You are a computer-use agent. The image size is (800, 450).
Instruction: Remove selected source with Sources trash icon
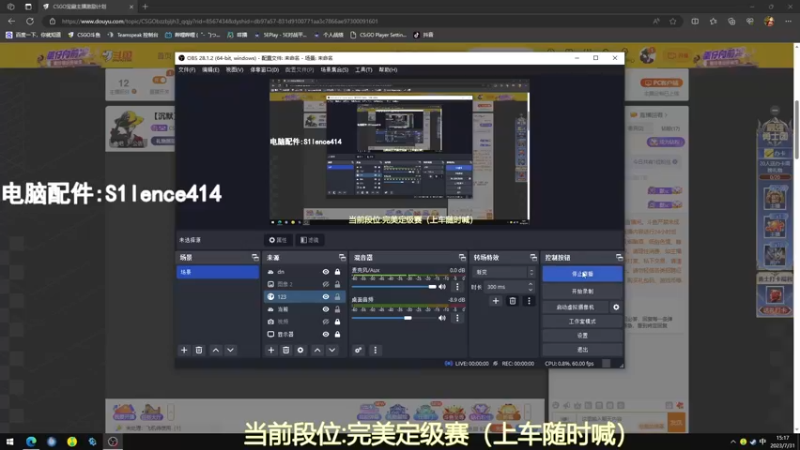click(286, 350)
